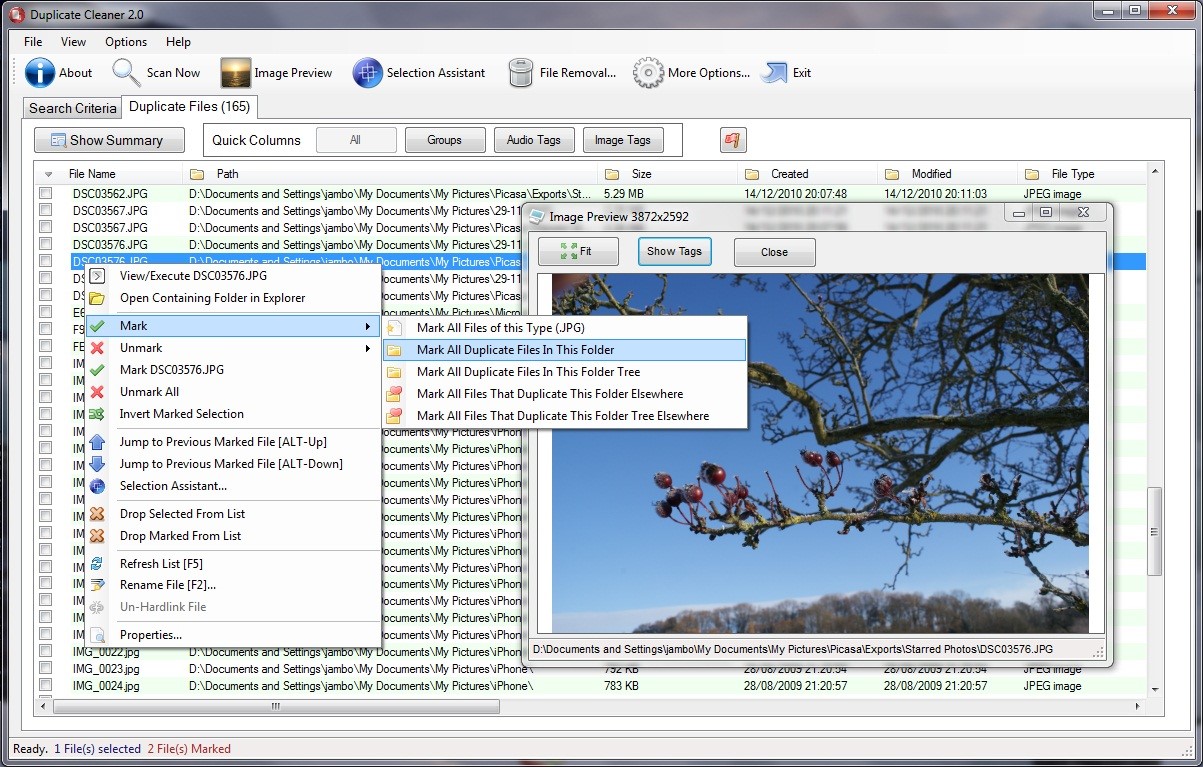Click the File Removal toolbar icon
Viewport: 1203px width, 767px height.
click(x=520, y=72)
